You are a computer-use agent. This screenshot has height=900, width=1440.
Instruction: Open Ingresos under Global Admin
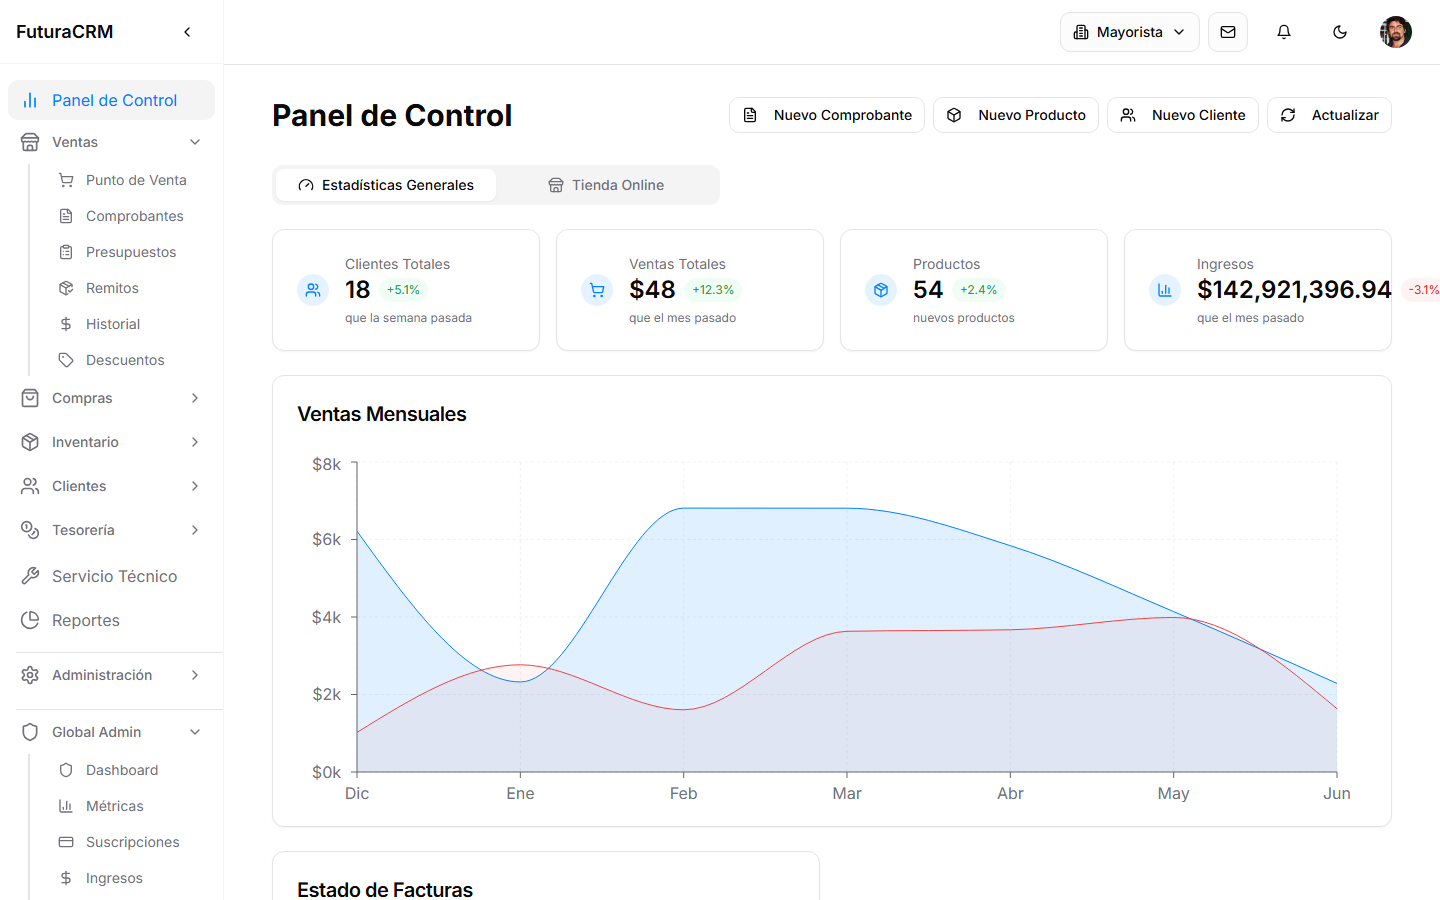[114, 878]
